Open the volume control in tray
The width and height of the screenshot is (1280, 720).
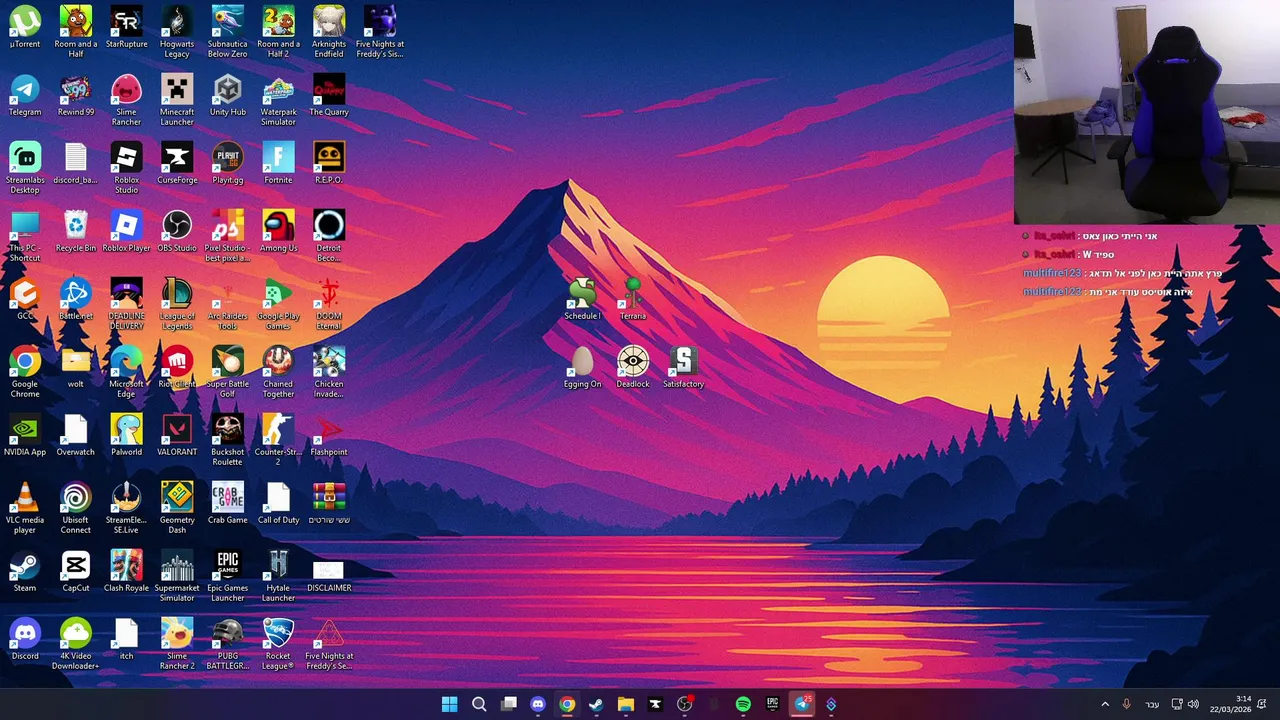[x=1193, y=704]
